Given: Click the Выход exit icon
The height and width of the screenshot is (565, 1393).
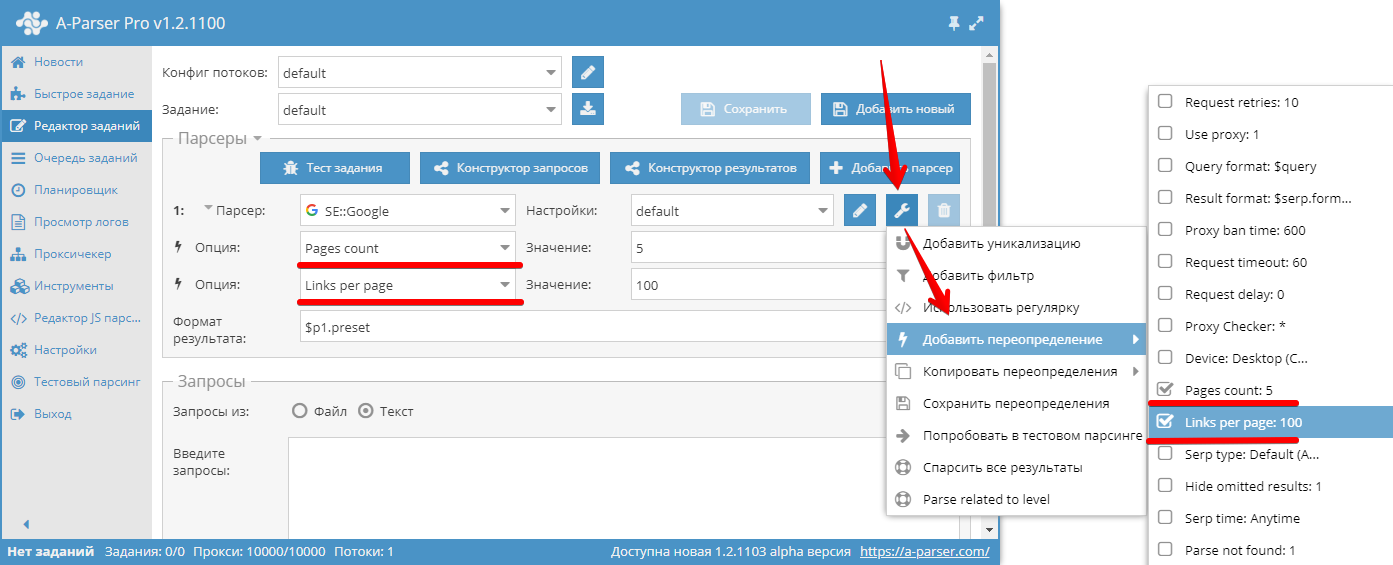Looking at the screenshot, I should click(x=18, y=414).
